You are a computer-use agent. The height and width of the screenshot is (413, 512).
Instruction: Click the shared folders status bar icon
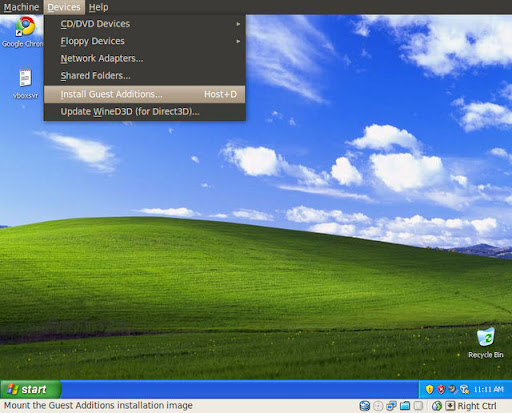pyautogui.click(x=405, y=406)
